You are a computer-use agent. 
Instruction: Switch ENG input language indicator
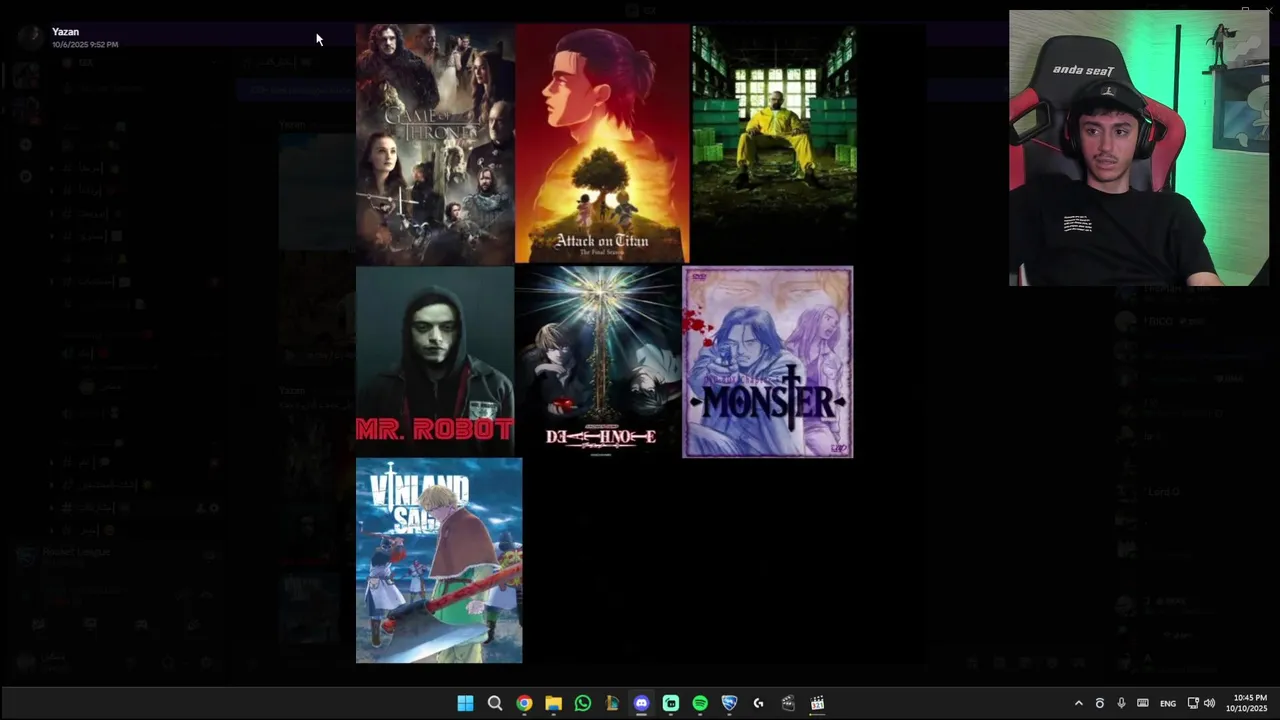pos(1167,704)
